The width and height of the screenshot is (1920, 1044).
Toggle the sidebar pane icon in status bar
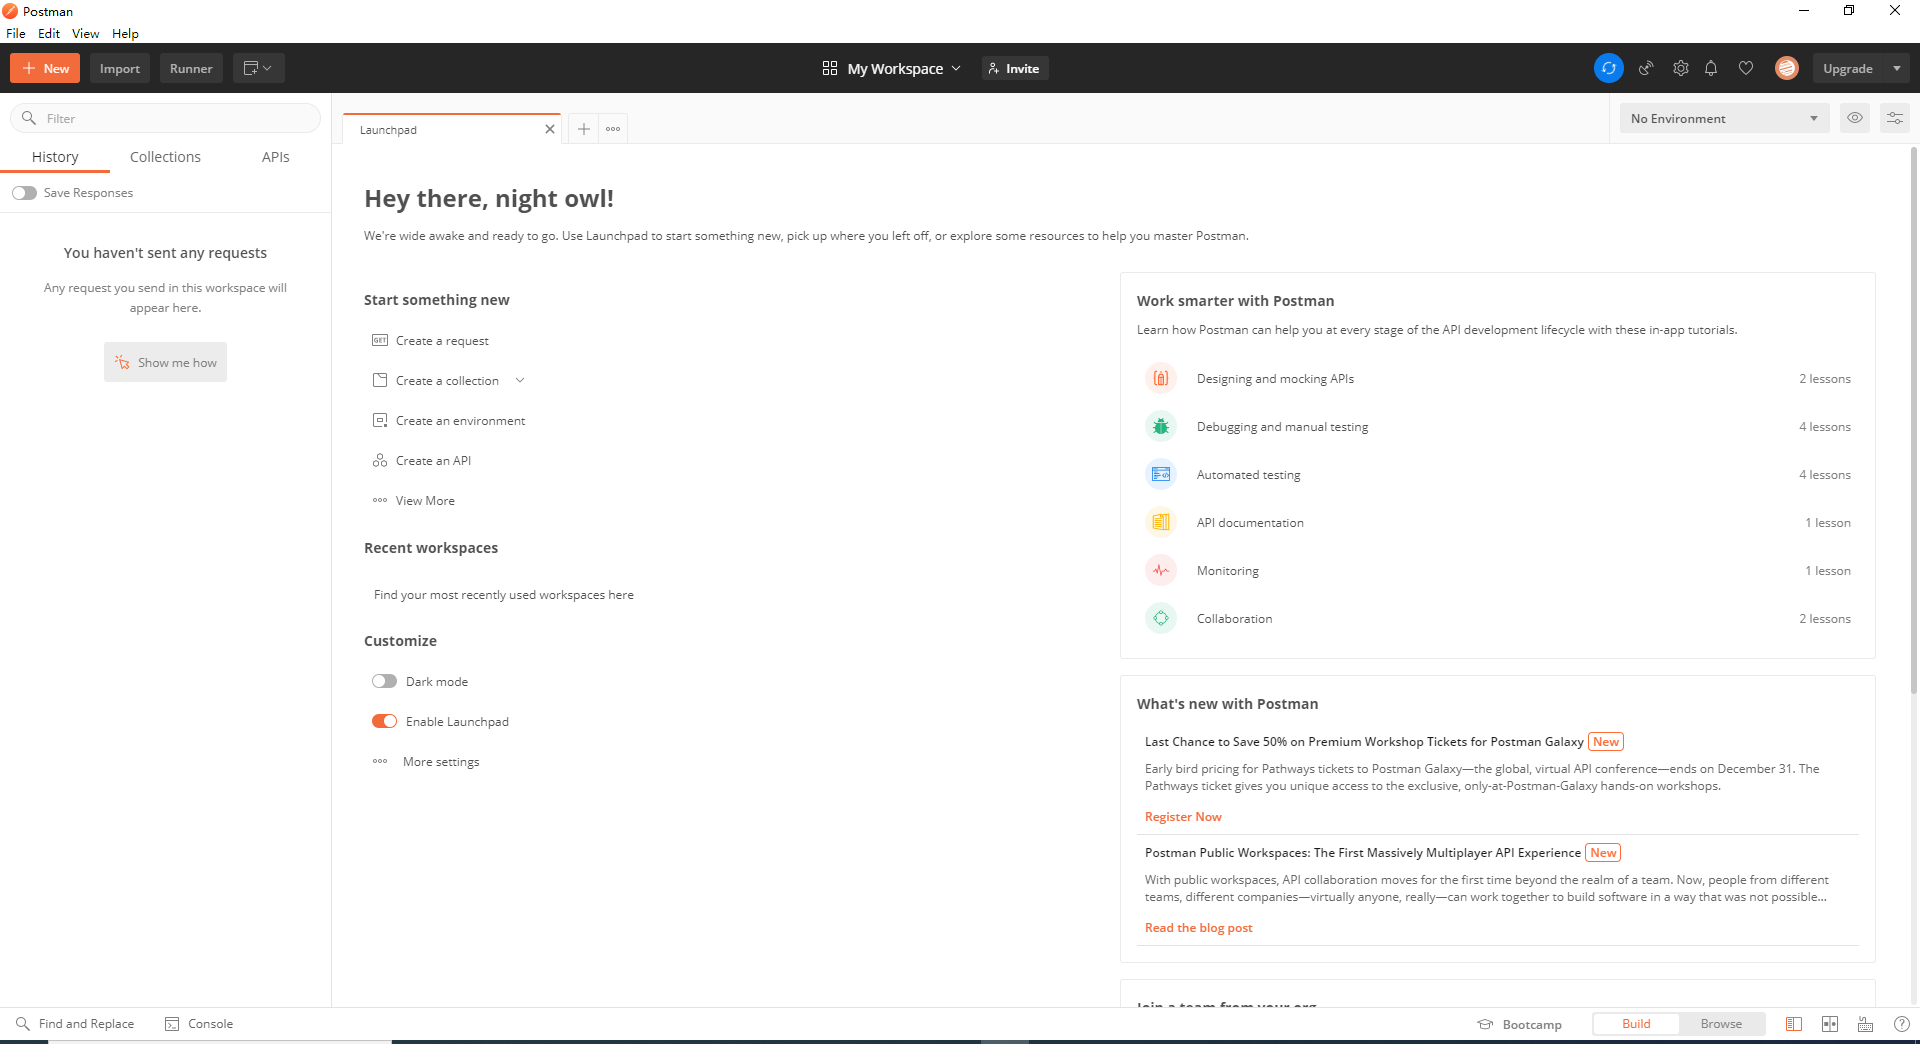(1794, 1024)
